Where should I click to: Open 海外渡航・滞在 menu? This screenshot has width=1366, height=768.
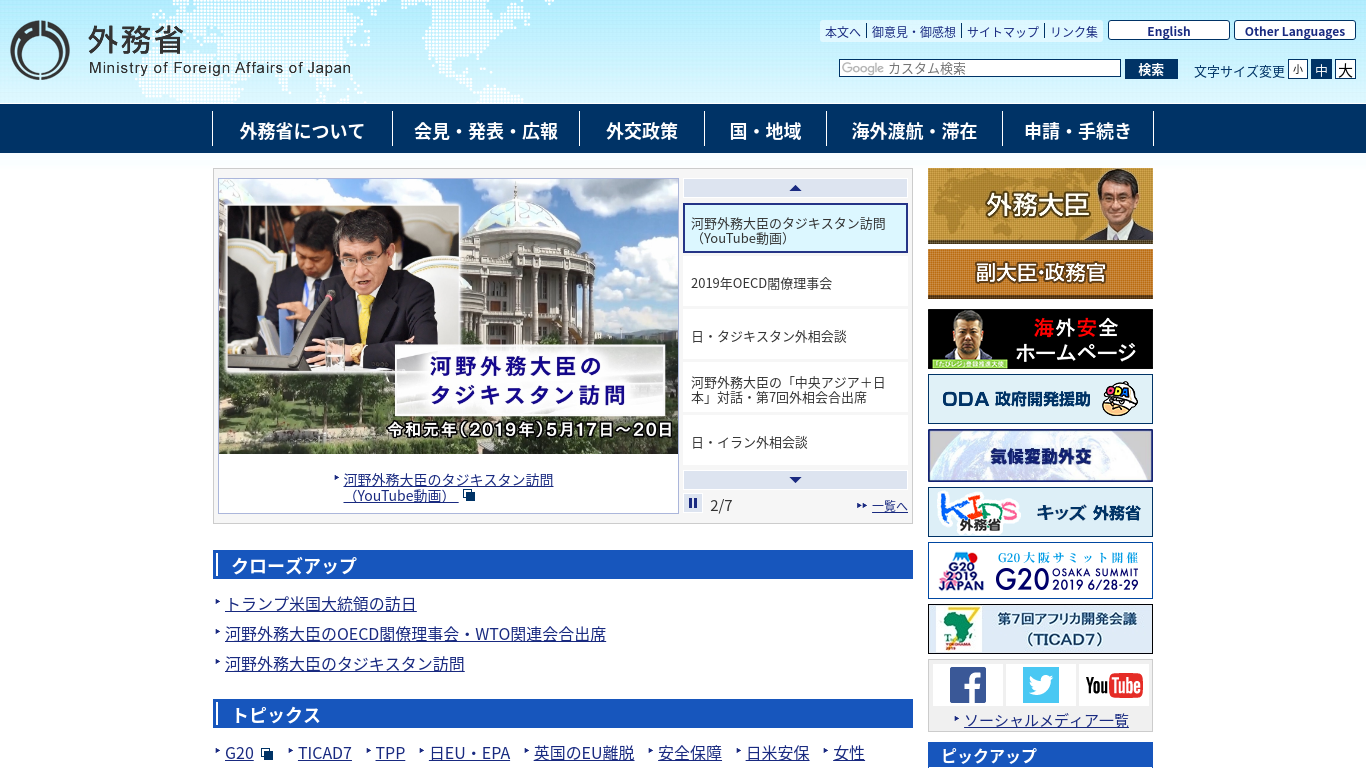tap(914, 130)
